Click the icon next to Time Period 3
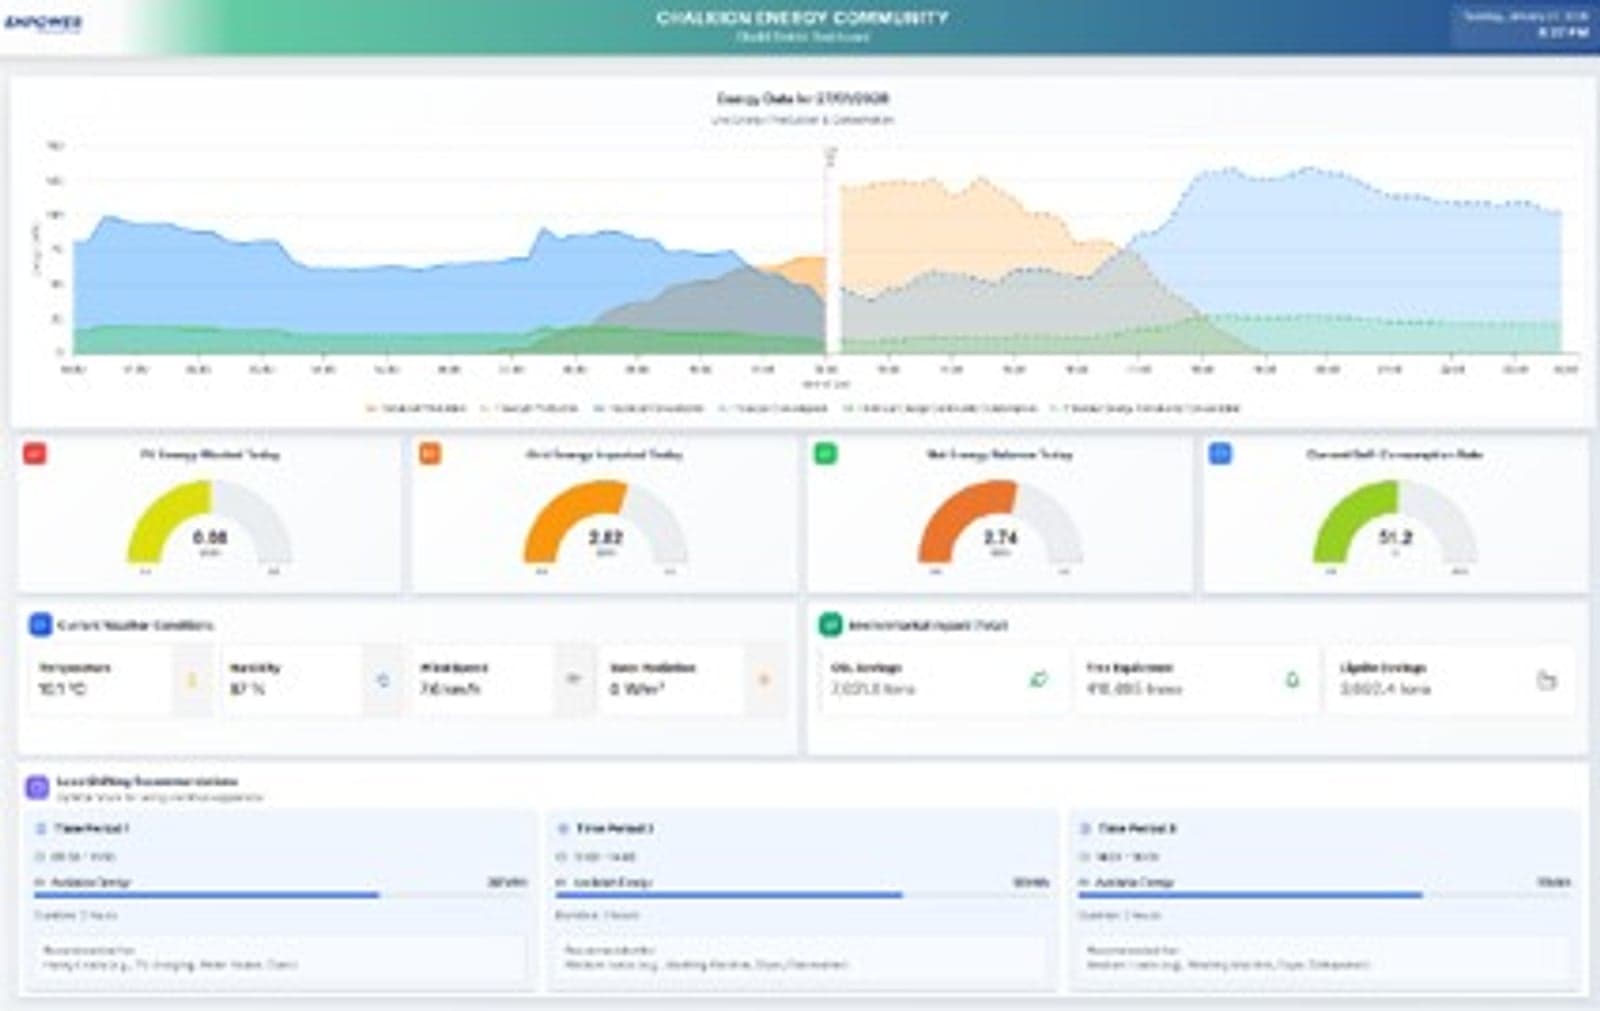The image size is (1600, 1011). coord(1085,829)
